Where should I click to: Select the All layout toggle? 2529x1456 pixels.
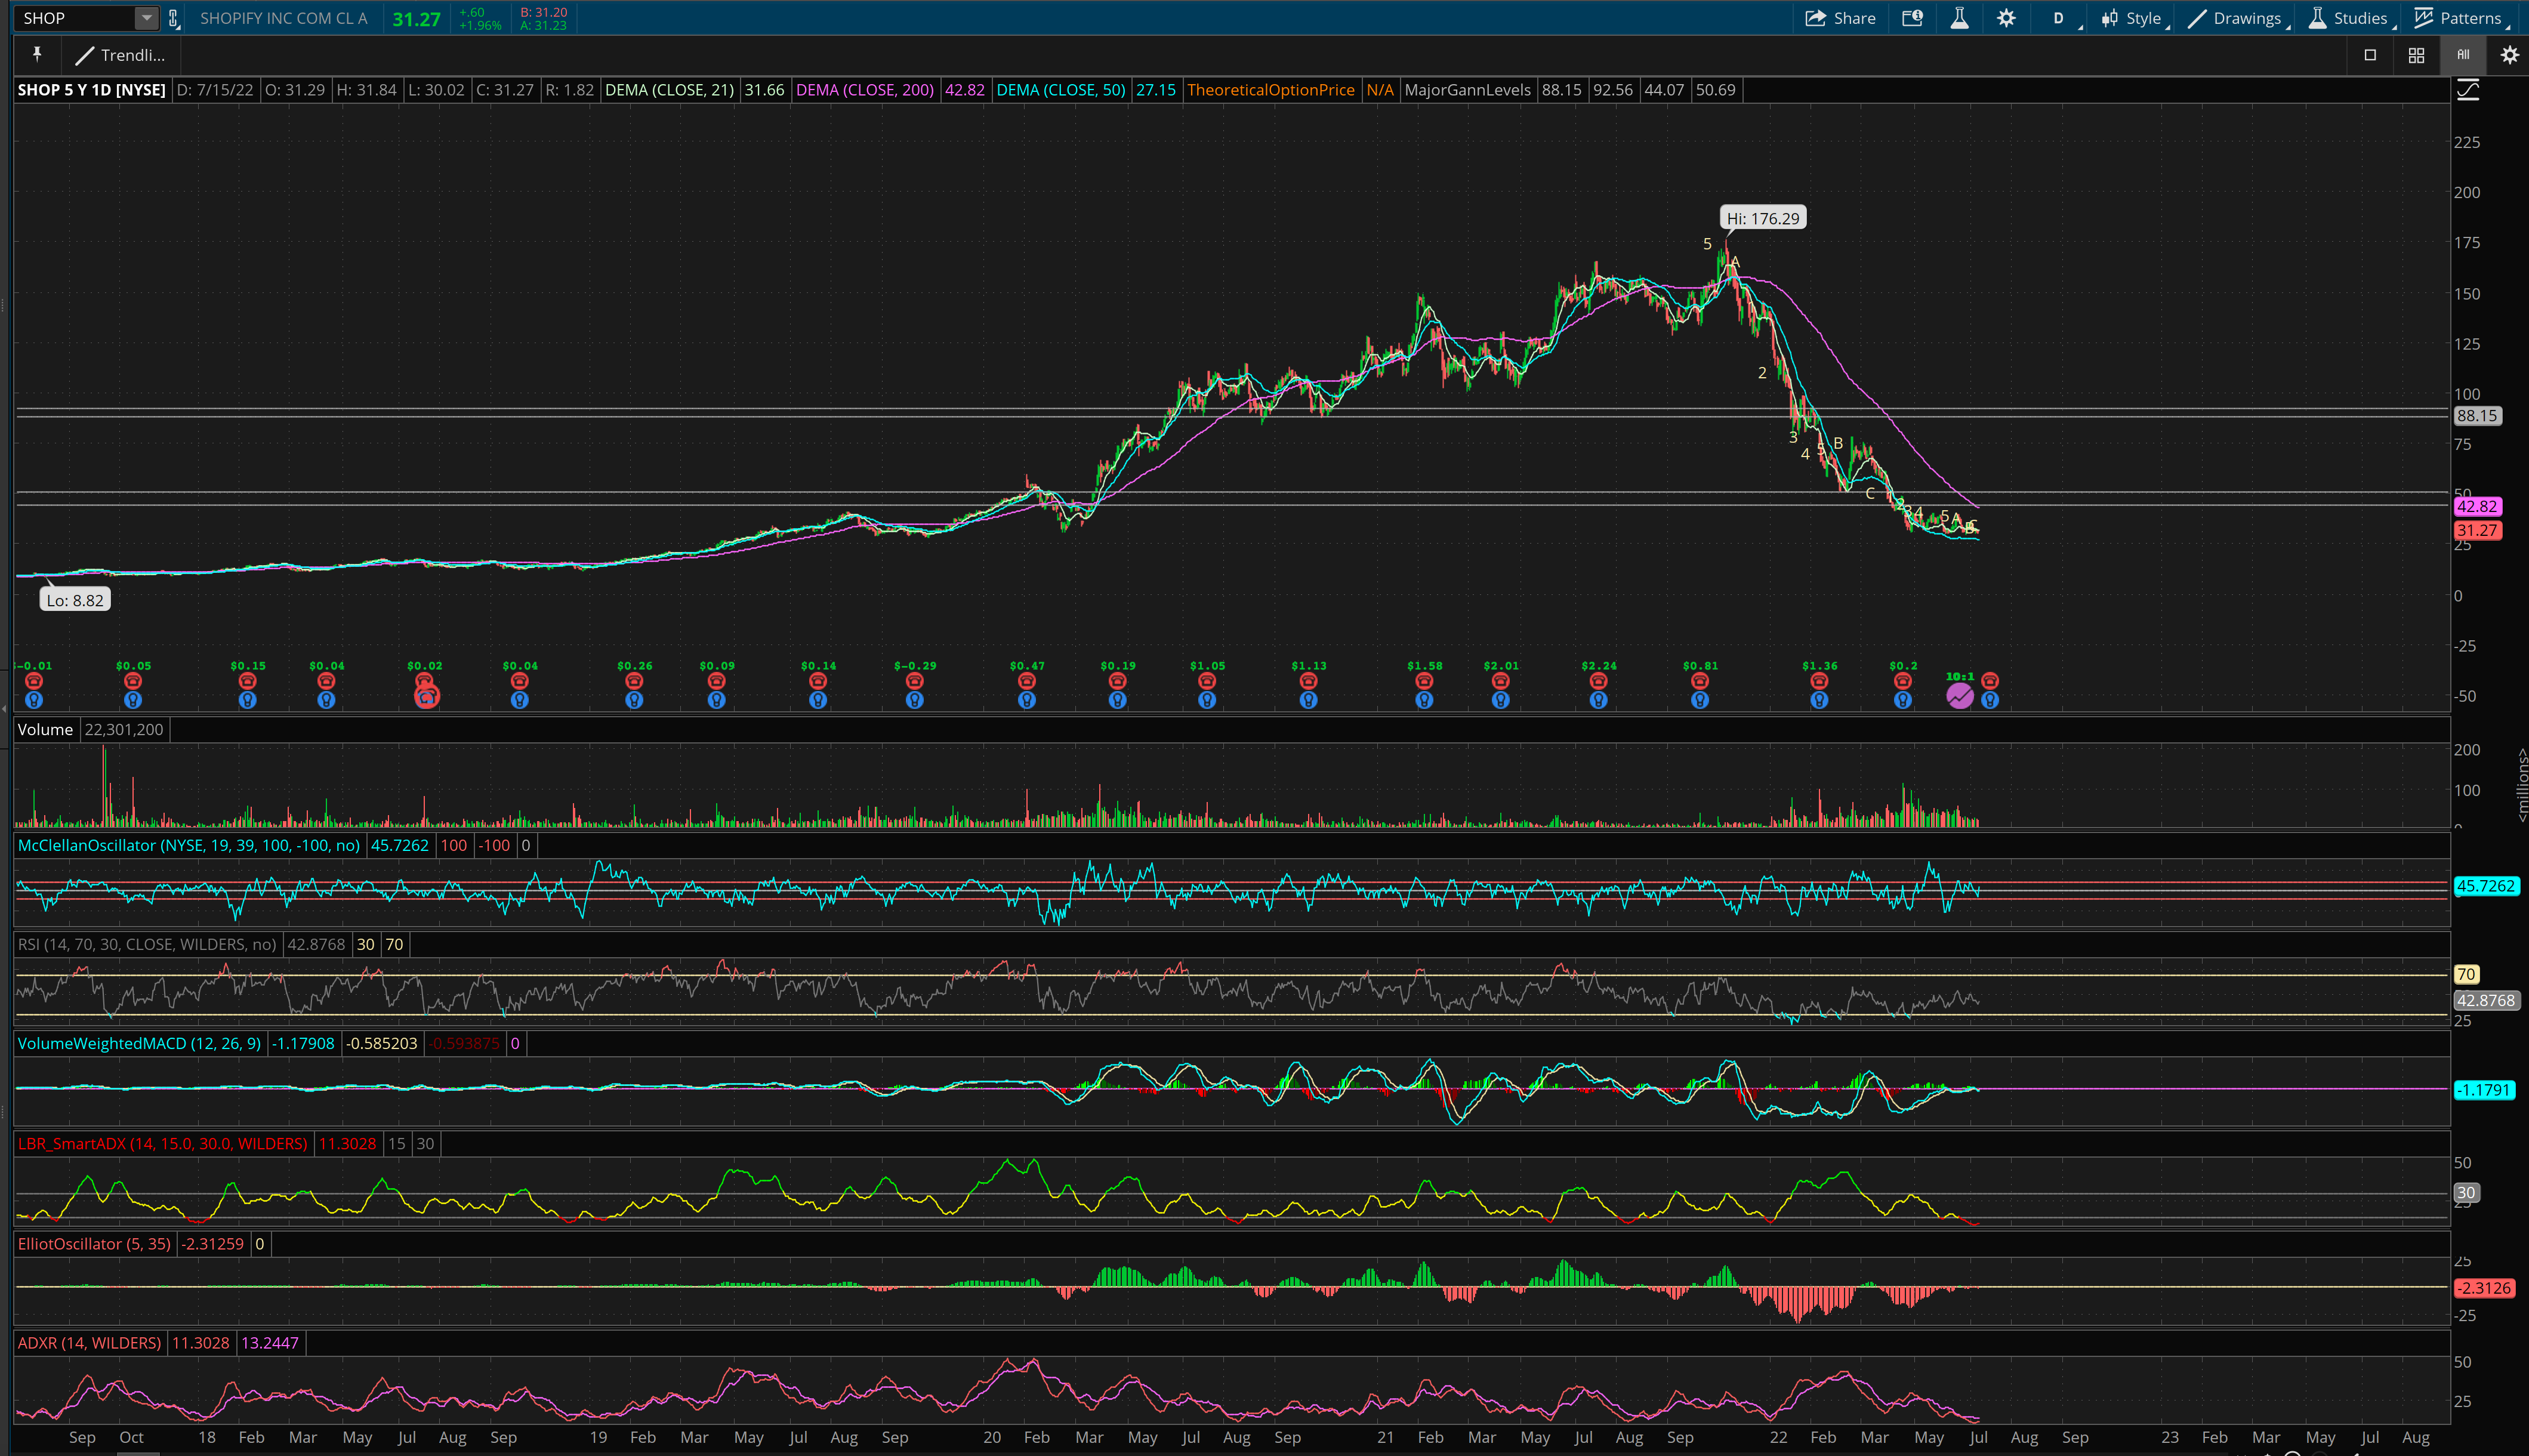[x=2462, y=55]
